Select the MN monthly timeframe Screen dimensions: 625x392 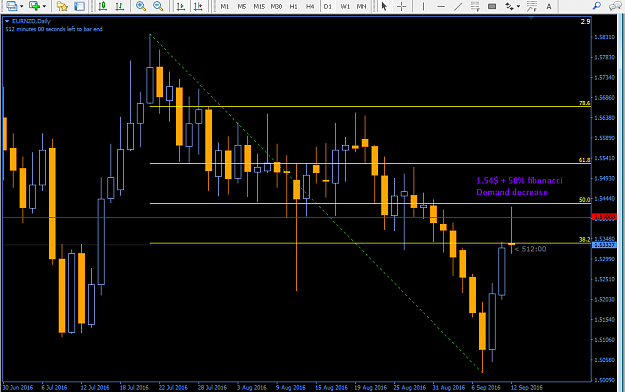tap(361, 6)
